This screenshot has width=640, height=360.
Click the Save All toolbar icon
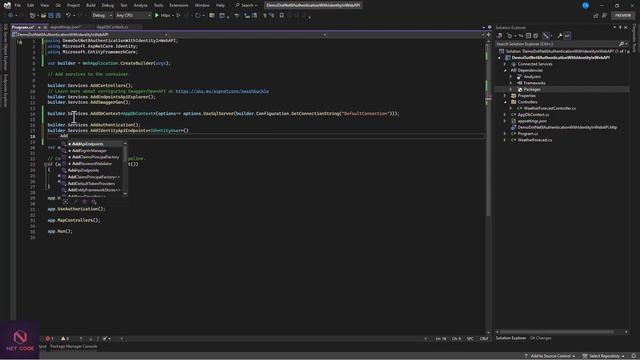coord(58,16)
